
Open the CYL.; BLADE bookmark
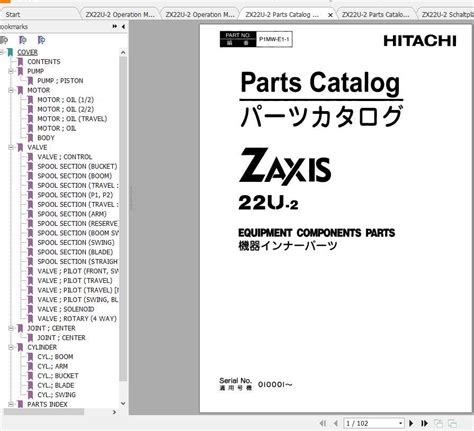56,385
